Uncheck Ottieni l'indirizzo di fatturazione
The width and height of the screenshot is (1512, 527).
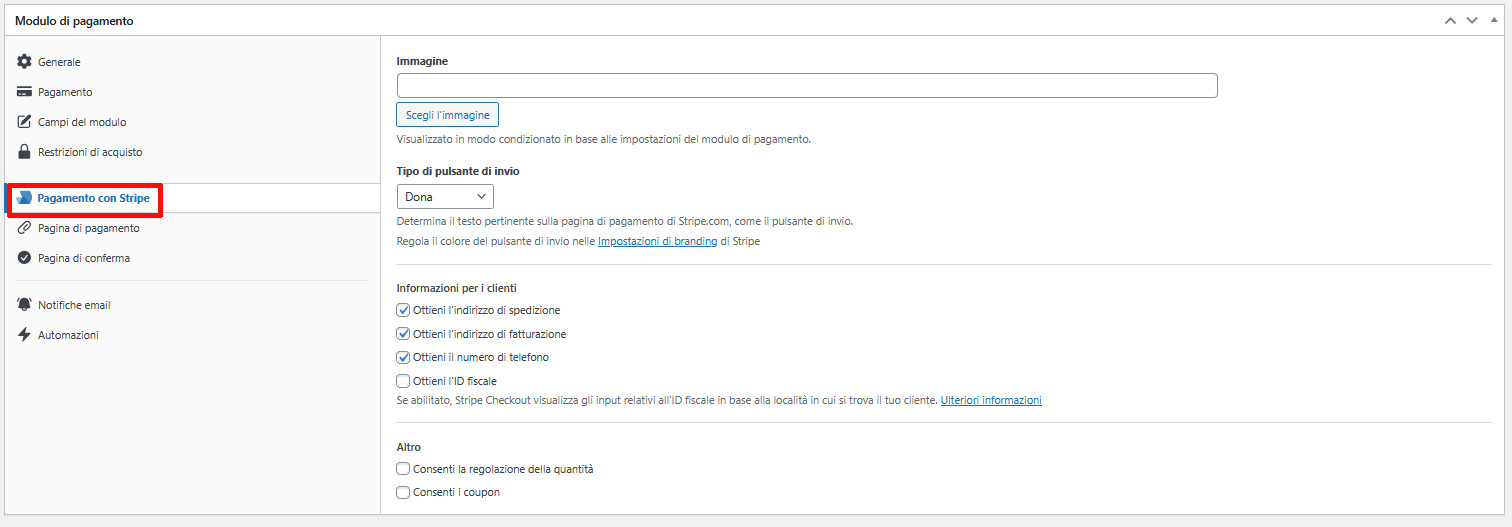click(404, 334)
